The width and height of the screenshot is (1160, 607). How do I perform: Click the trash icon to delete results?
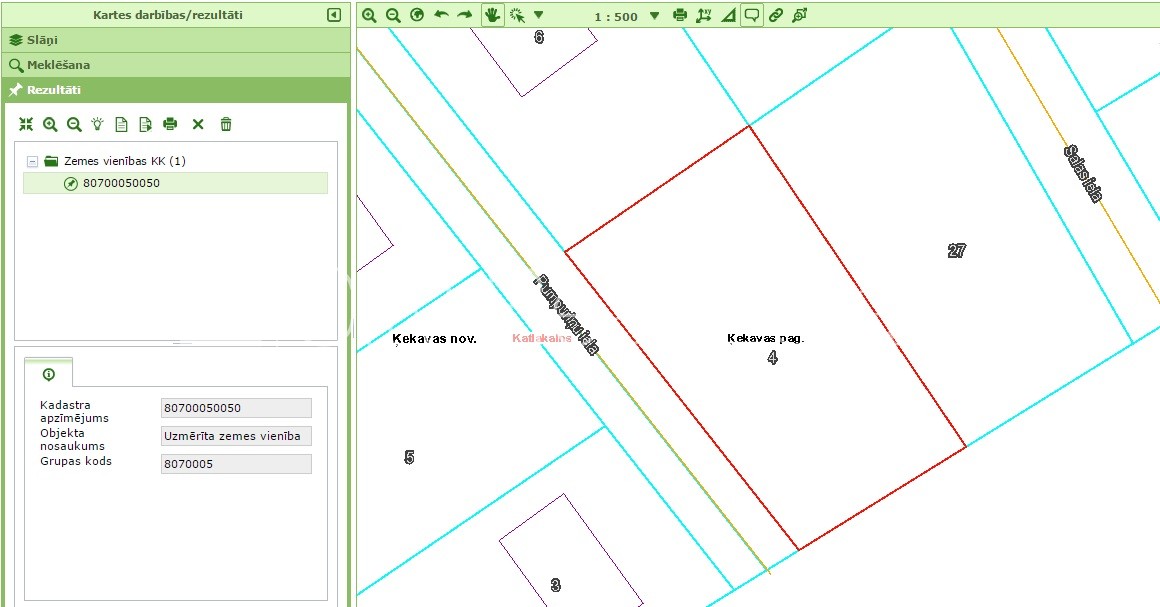[226, 124]
